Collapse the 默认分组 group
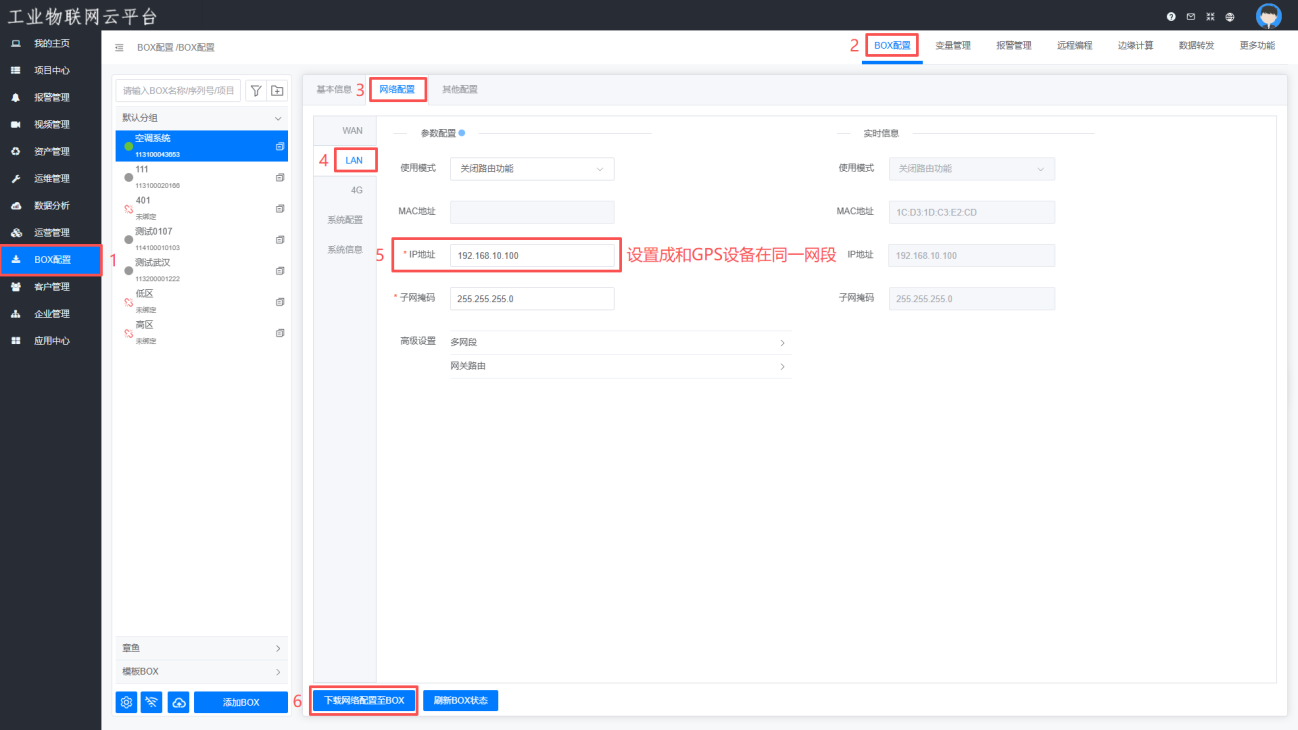The height and width of the screenshot is (730, 1298). click(278, 118)
